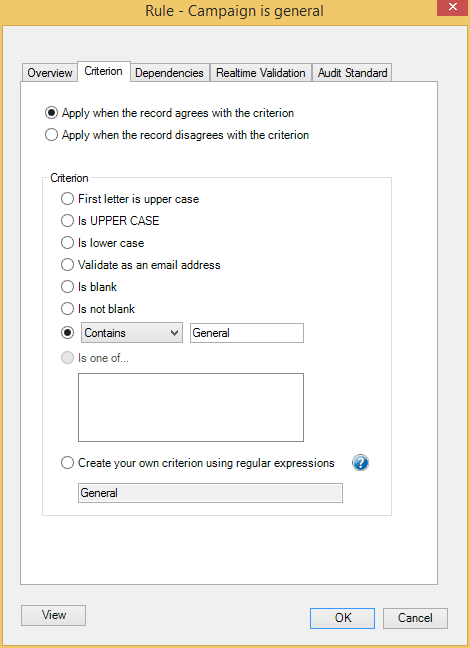Switch to the Dependencies tab
The width and height of the screenshot is (470, 648).
point(169,73)
